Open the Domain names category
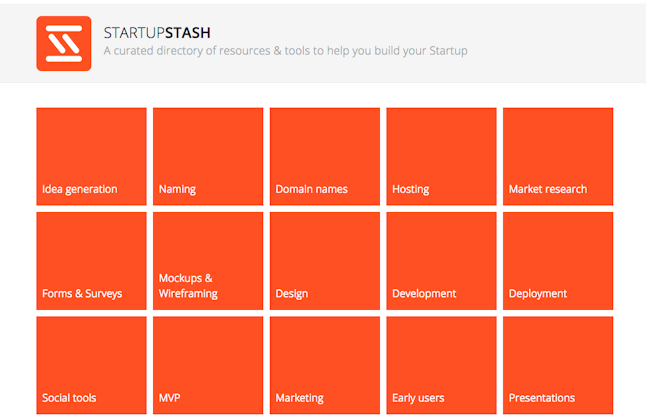The width and height of the screenshot is (646, 420). pos(325,157)
